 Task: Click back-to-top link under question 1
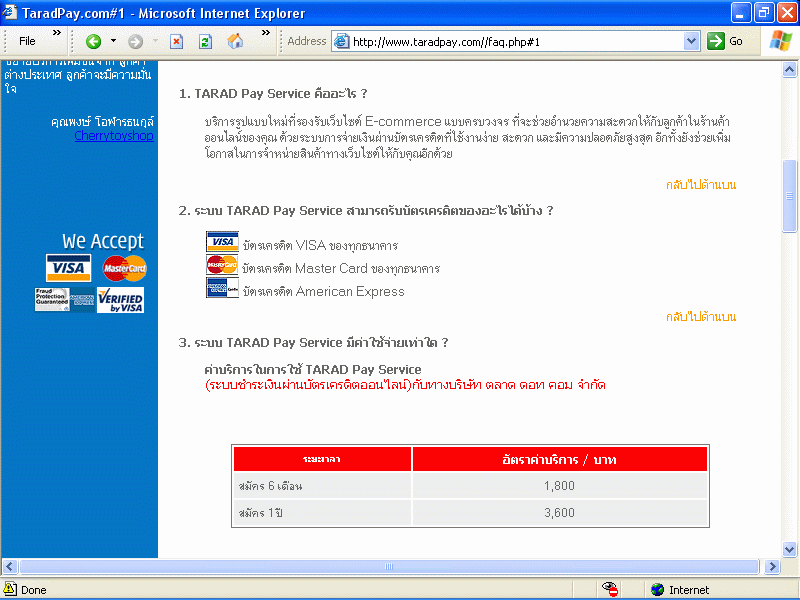(x=701, y=185)
